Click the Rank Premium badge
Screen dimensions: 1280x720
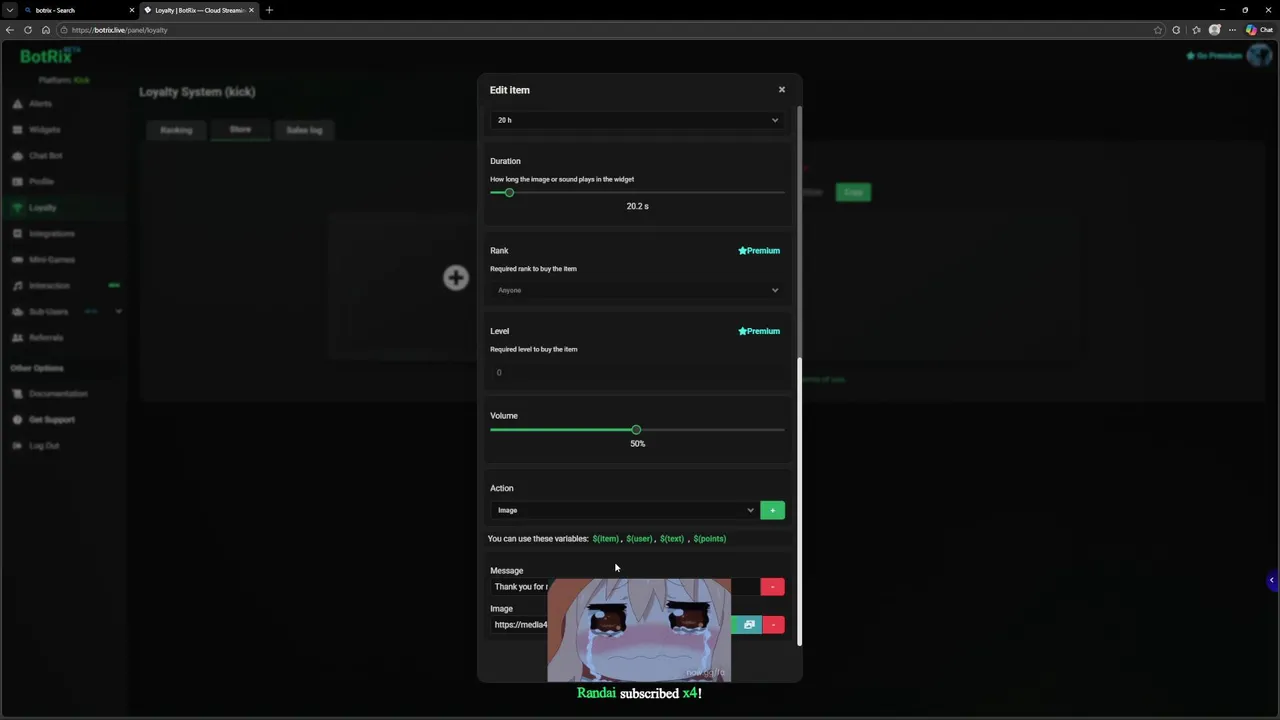[759, 251]
